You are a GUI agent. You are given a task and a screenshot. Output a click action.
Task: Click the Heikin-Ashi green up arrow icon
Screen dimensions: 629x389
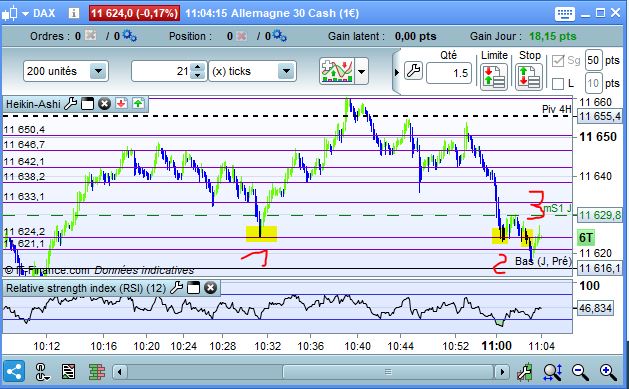pyautogui.click(x=138, y=104)
